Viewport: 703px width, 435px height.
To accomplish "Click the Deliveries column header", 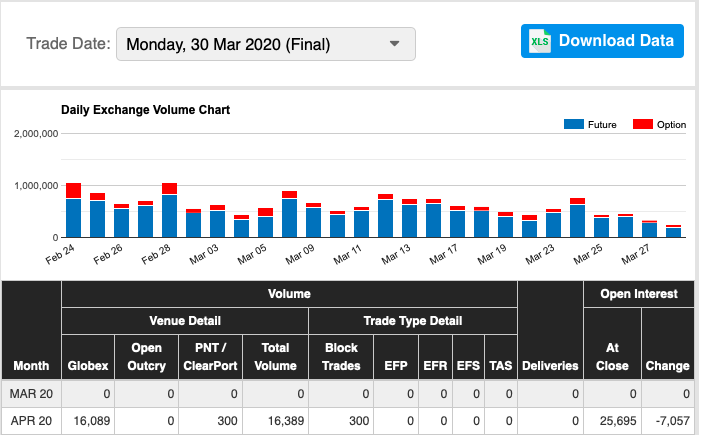I will point(550,365).
